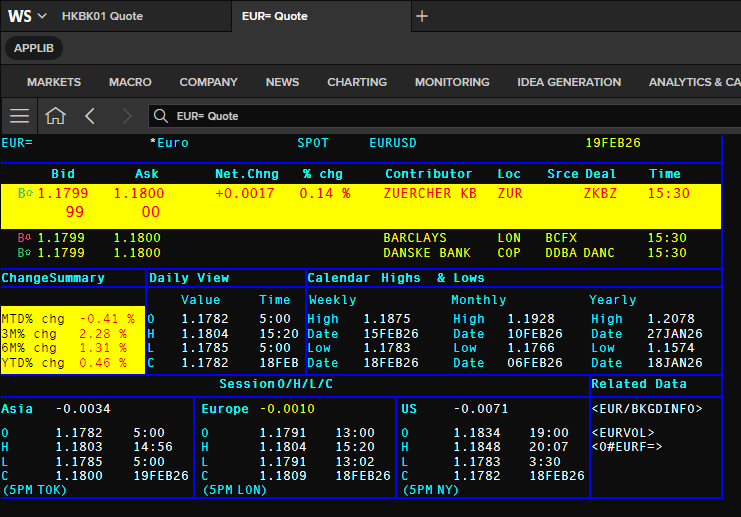741x517 pixels.
Task: Open the NEWS menu
Action: (282, 82)
